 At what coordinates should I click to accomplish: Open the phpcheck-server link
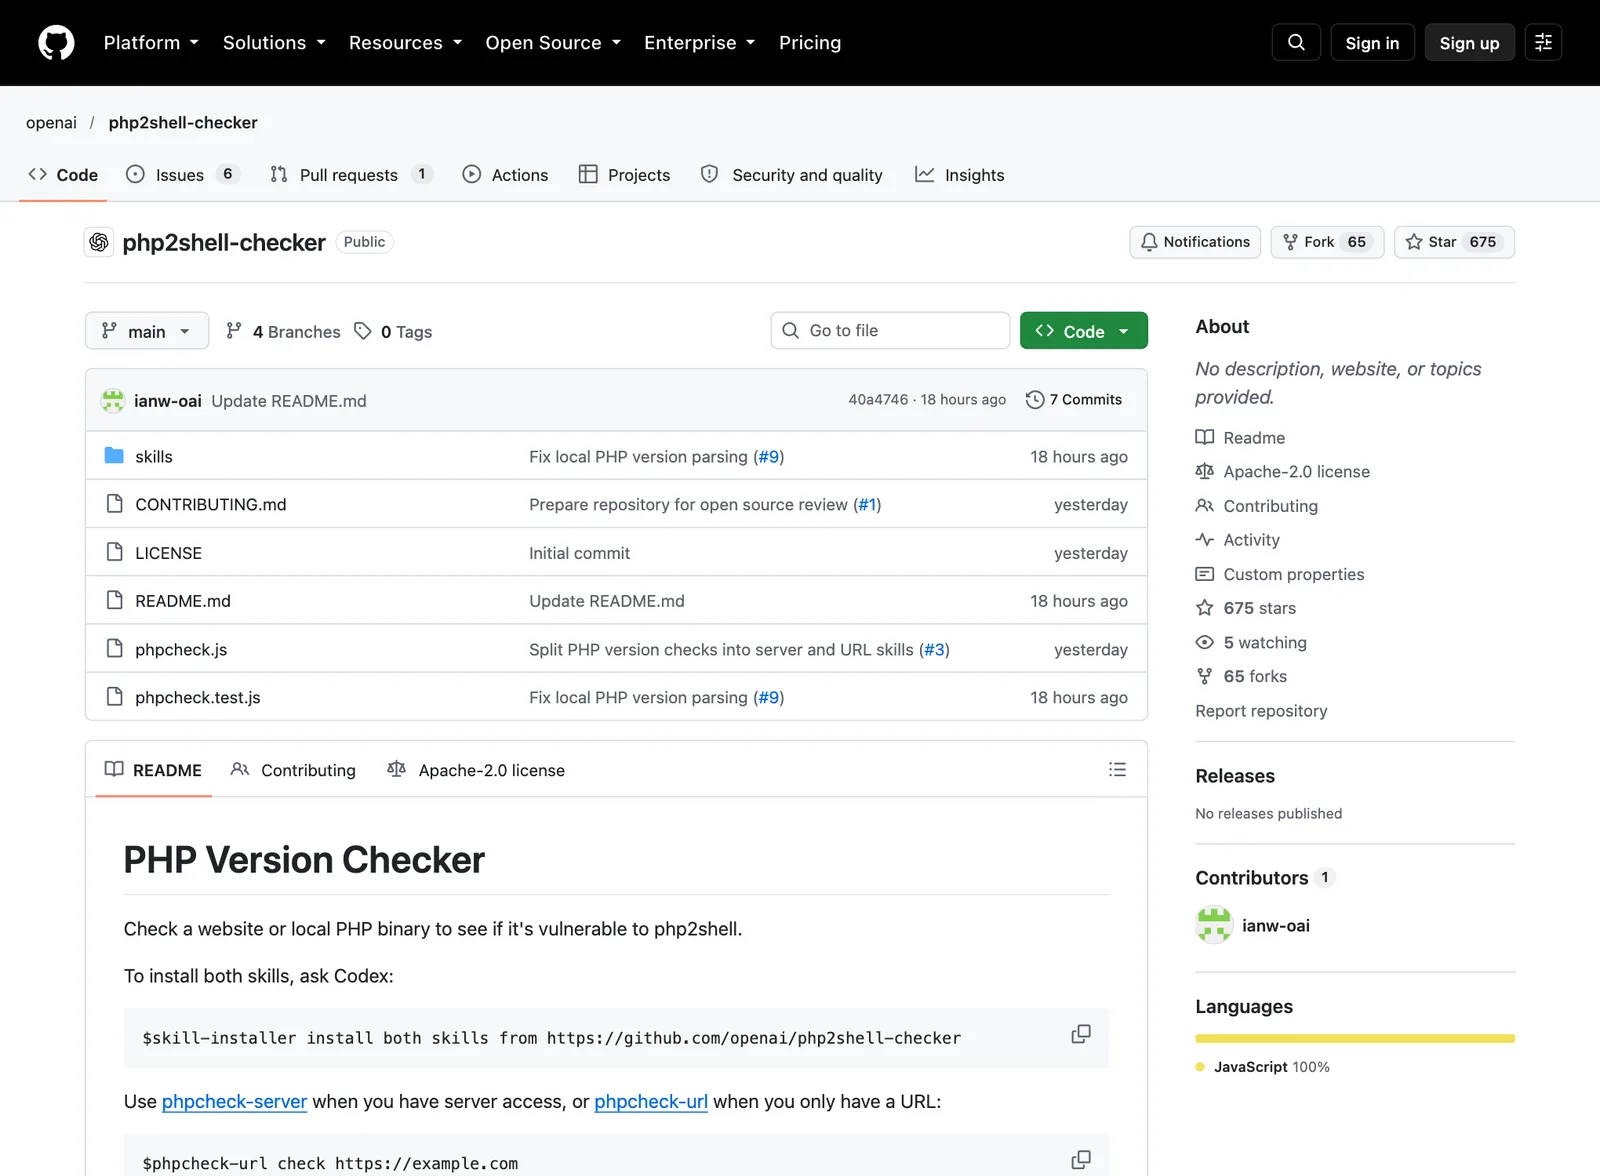(x=234, y=1102)
